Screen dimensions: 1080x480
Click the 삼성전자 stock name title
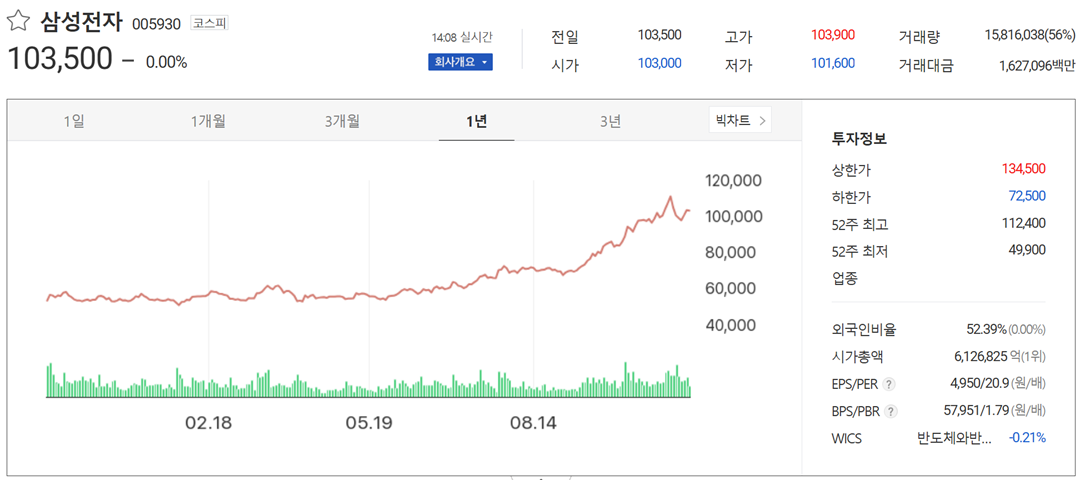point(81,22)
